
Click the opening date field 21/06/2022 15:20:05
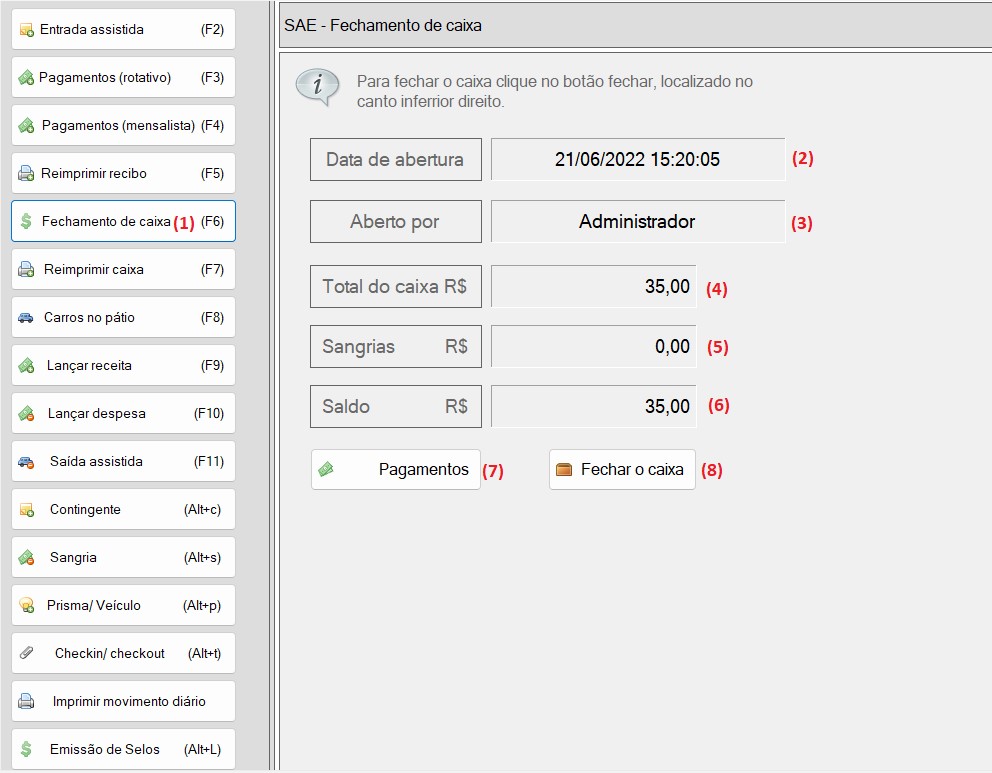pos(638,159)
